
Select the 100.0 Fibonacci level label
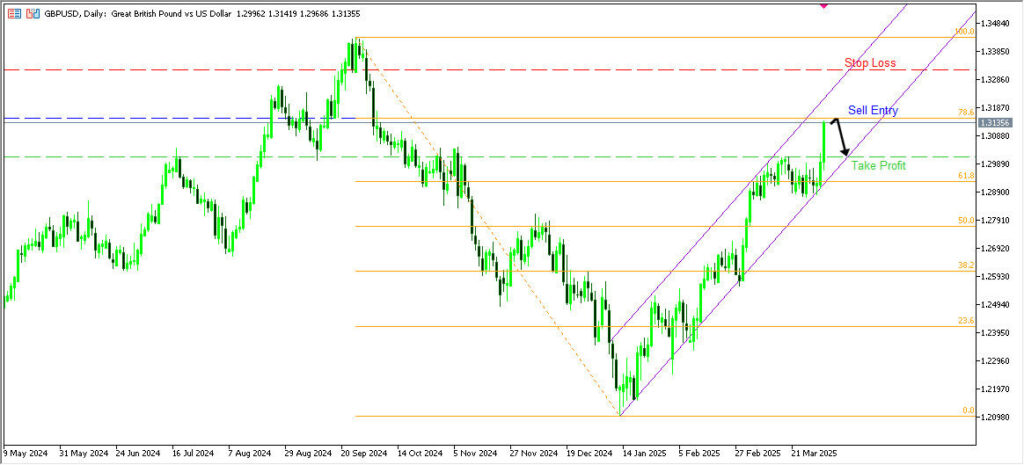coord(963,32)
